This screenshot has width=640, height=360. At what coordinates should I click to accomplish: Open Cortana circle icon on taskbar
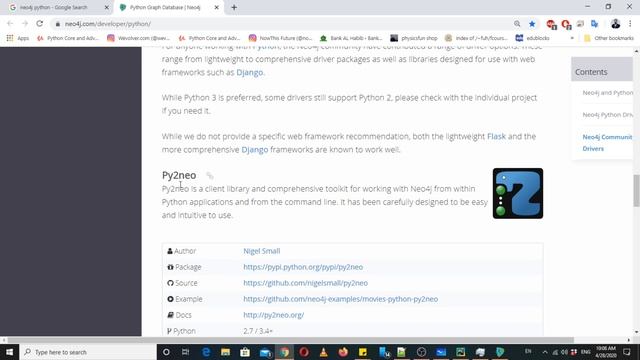point(166,352)
